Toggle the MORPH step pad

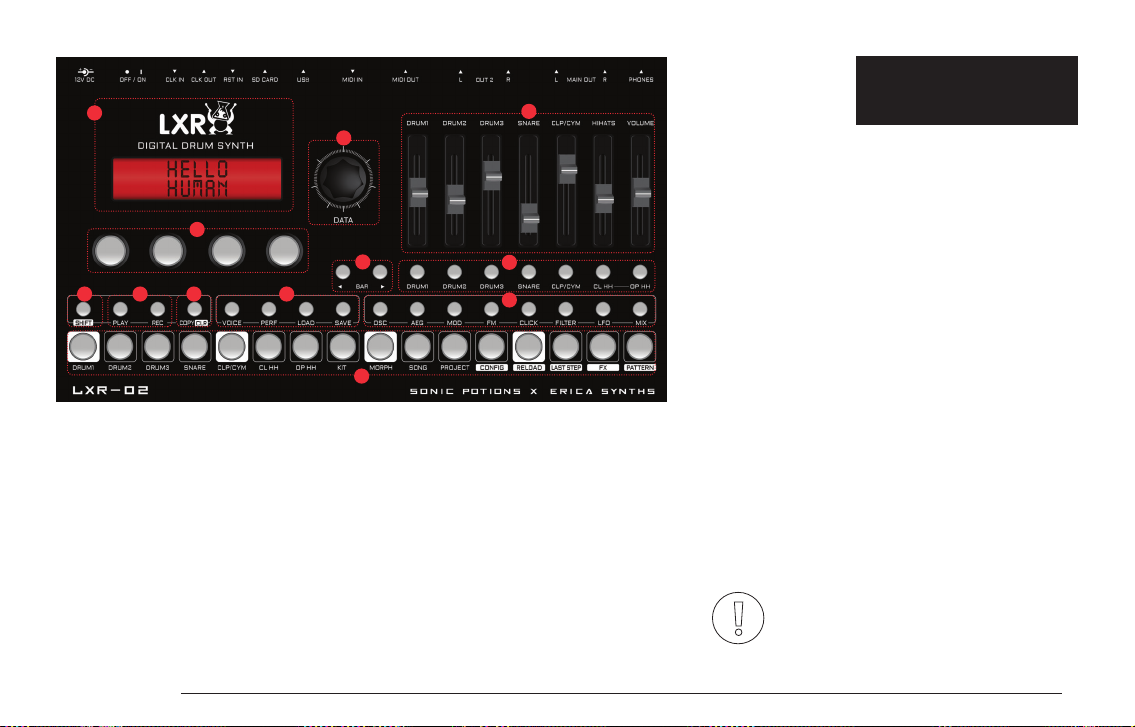tap(380, 347)
